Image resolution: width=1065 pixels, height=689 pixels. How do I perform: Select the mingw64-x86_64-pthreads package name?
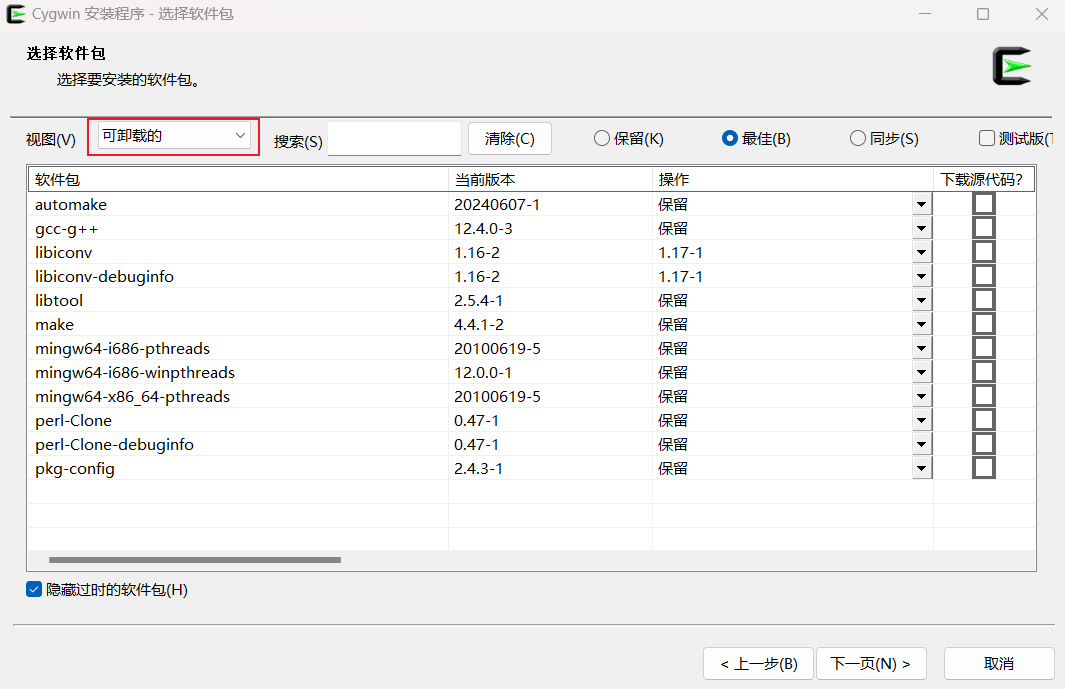tap(132, 397)
